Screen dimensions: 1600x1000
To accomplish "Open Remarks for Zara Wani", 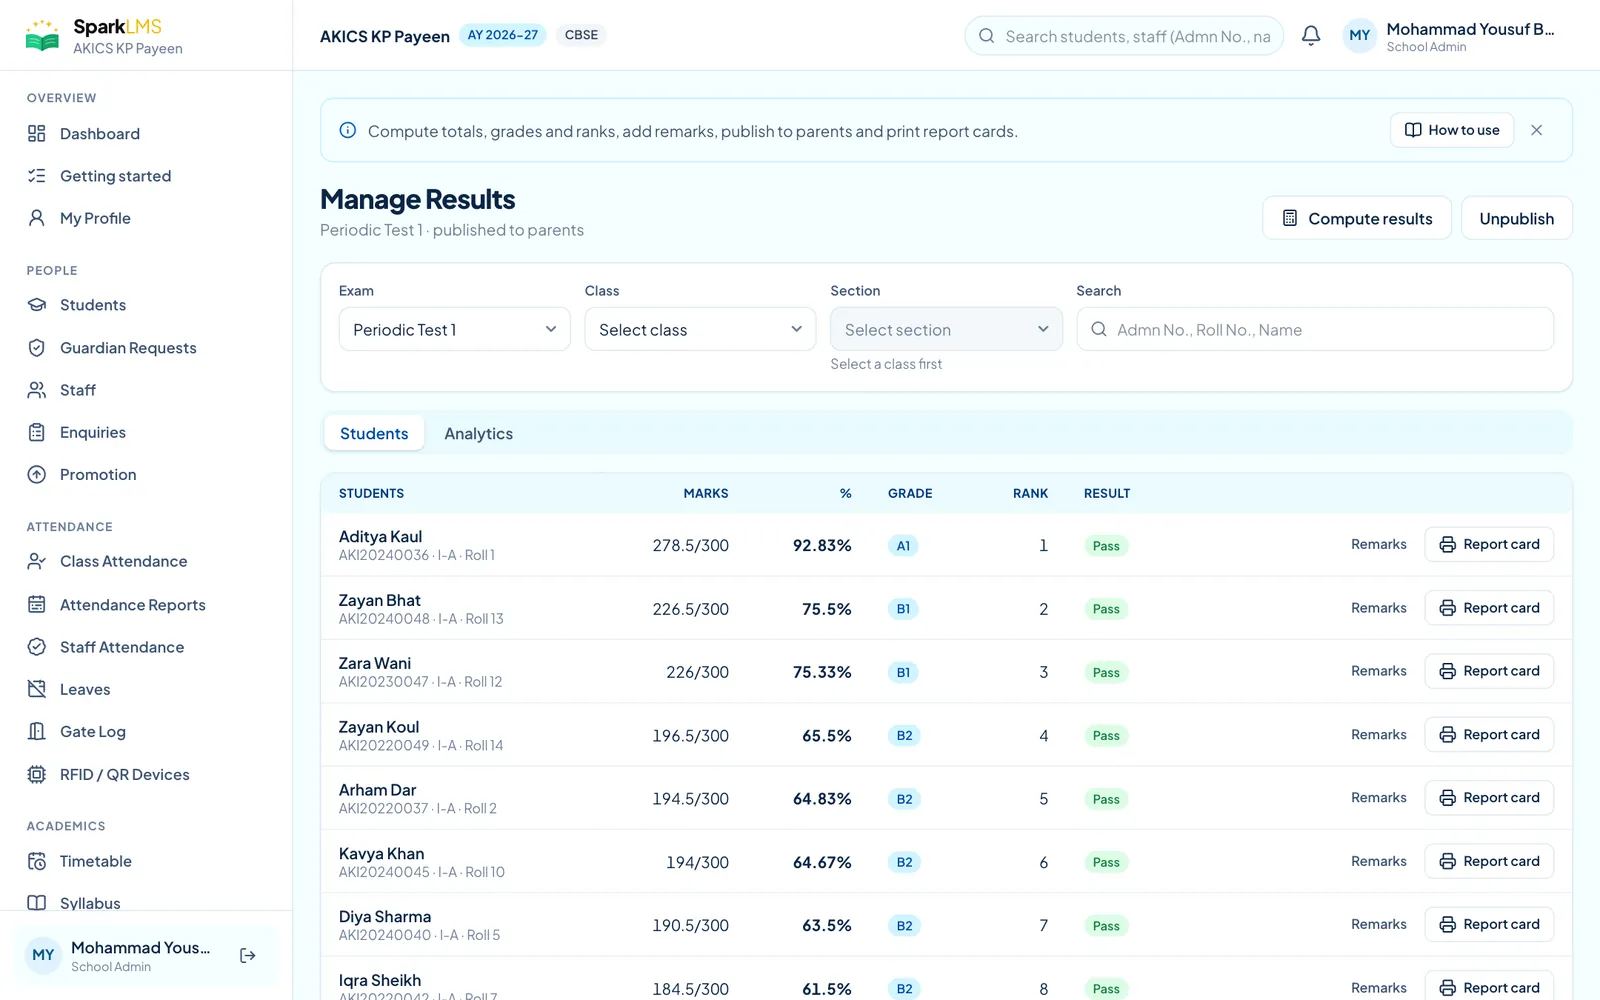I will click(x=1379, y=671).
